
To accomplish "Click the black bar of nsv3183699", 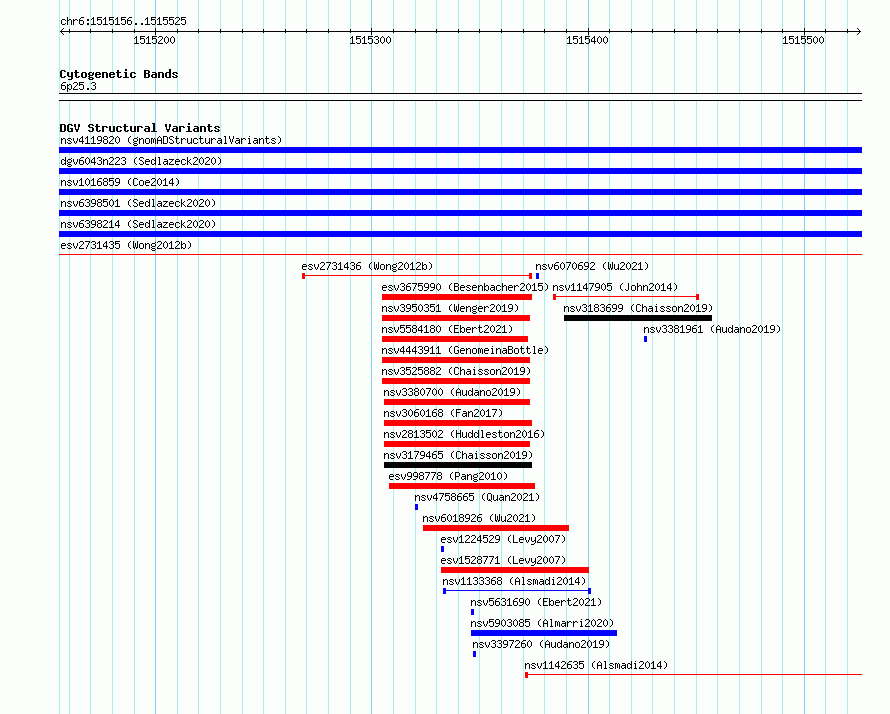I will (638, 318).
